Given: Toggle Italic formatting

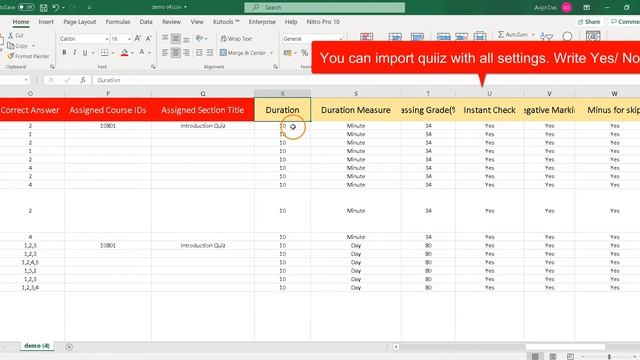Looking at the screenshot, I should tap(74, 53).
